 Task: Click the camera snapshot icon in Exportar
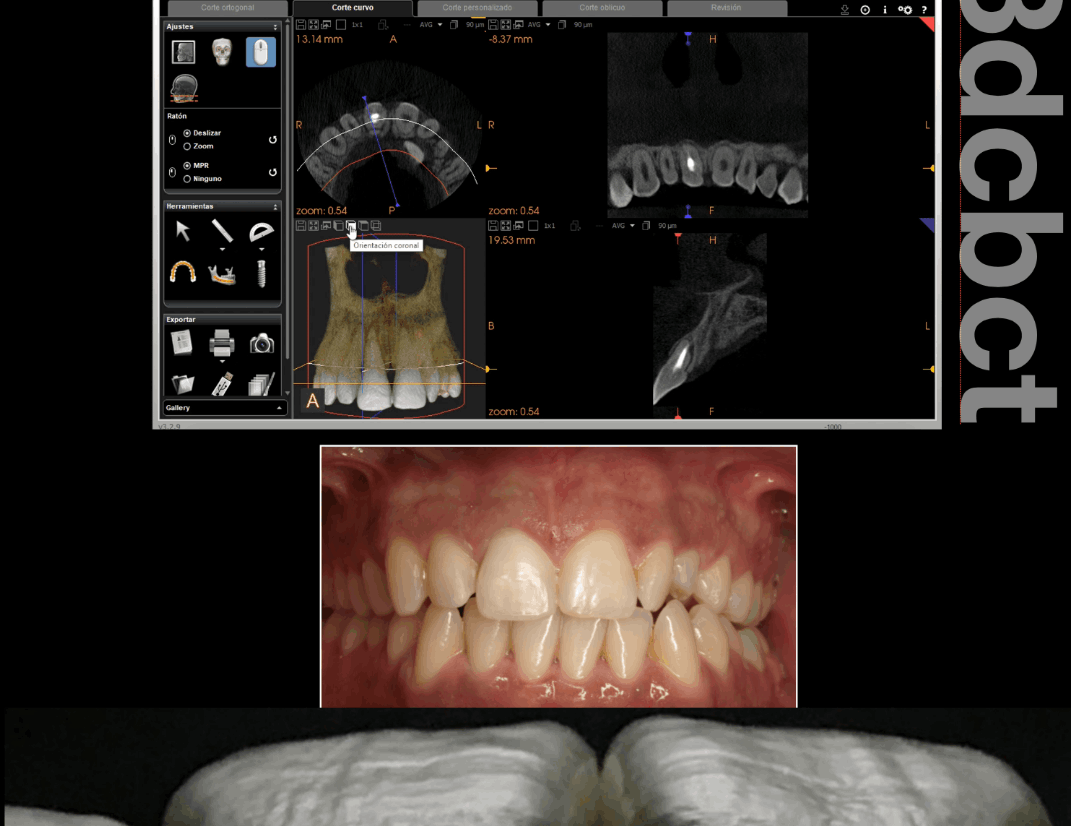261,343
